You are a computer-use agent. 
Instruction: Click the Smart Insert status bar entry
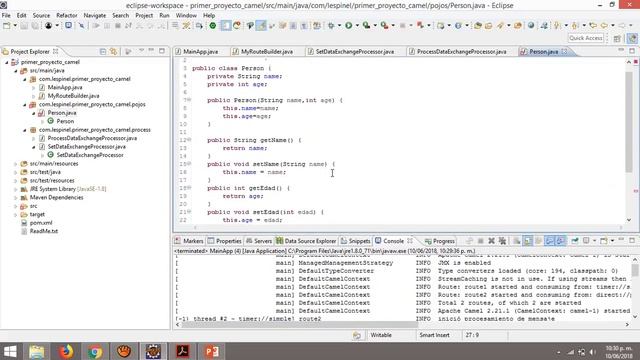434,335
